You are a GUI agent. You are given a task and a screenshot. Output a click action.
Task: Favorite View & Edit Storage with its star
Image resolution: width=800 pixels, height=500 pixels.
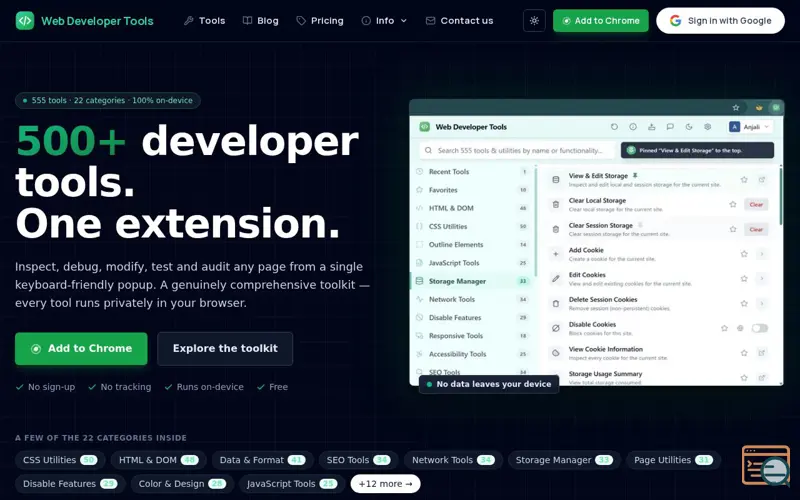pyautogui.click(x=744, y=180)
